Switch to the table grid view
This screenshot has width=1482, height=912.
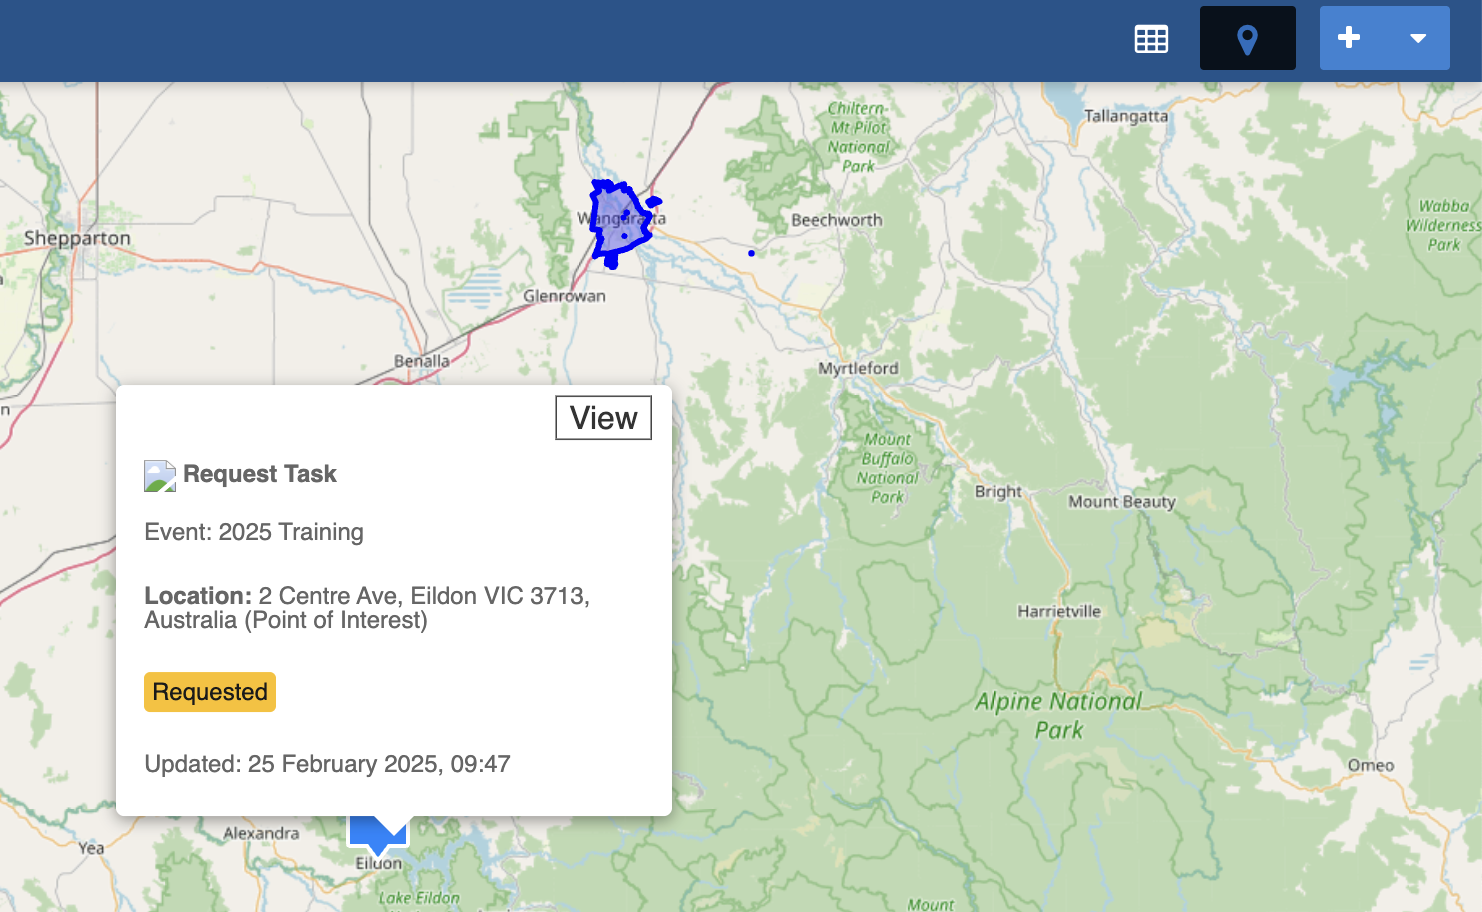click(1151, 39)
